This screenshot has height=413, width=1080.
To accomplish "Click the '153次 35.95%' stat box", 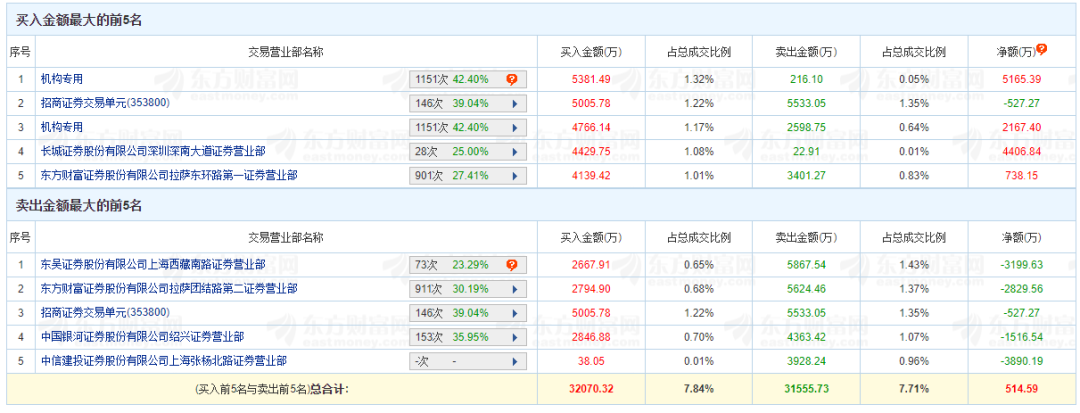I will [x=468, y=337].
